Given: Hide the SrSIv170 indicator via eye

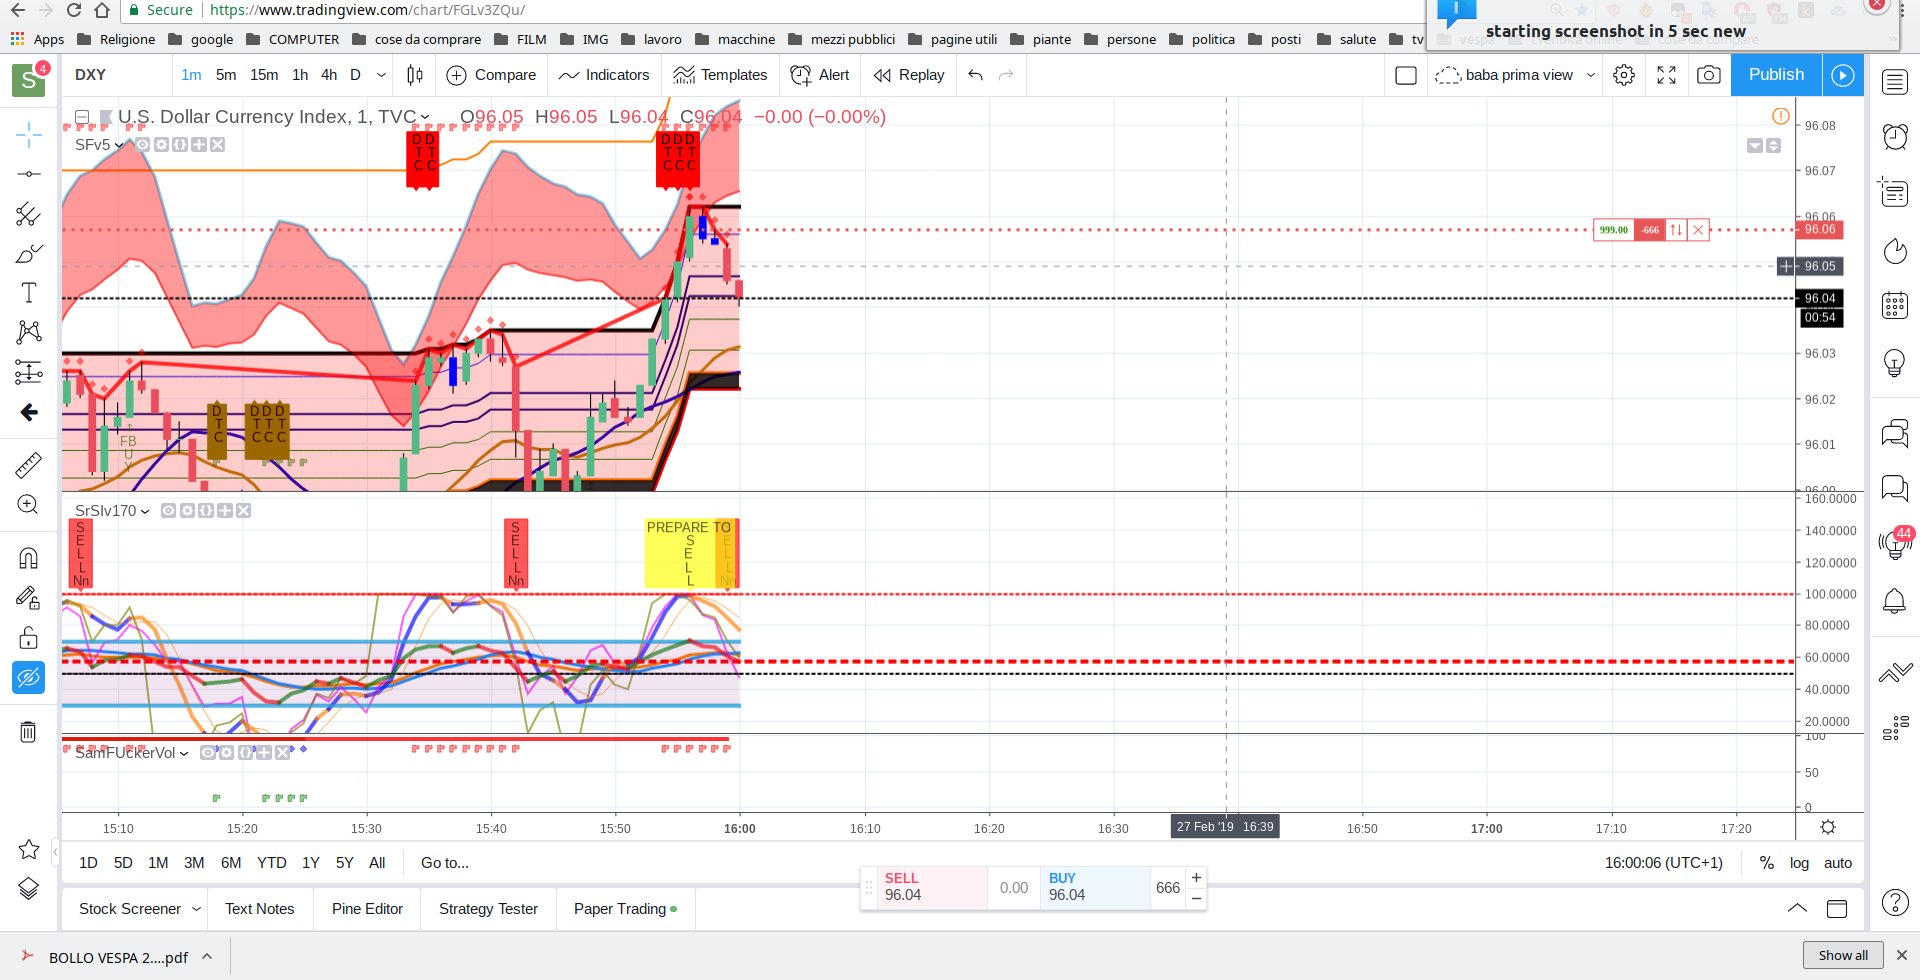Looking at the screenshot, I should pos(169,511).
